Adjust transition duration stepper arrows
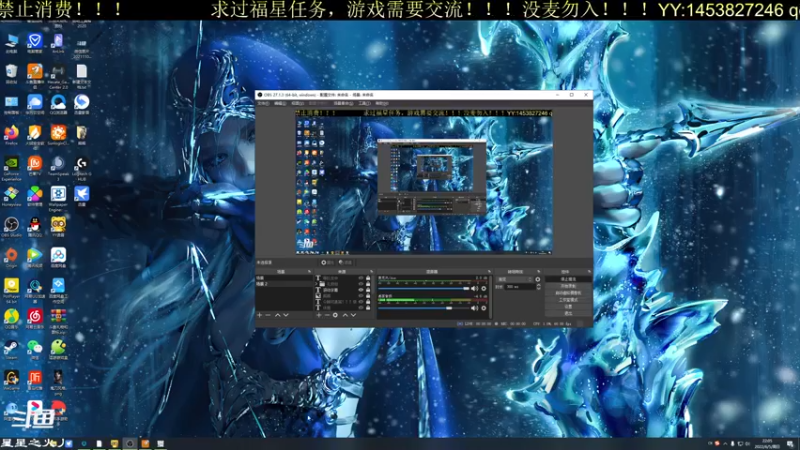The image size is (800, 450). [x=539, y=287]
